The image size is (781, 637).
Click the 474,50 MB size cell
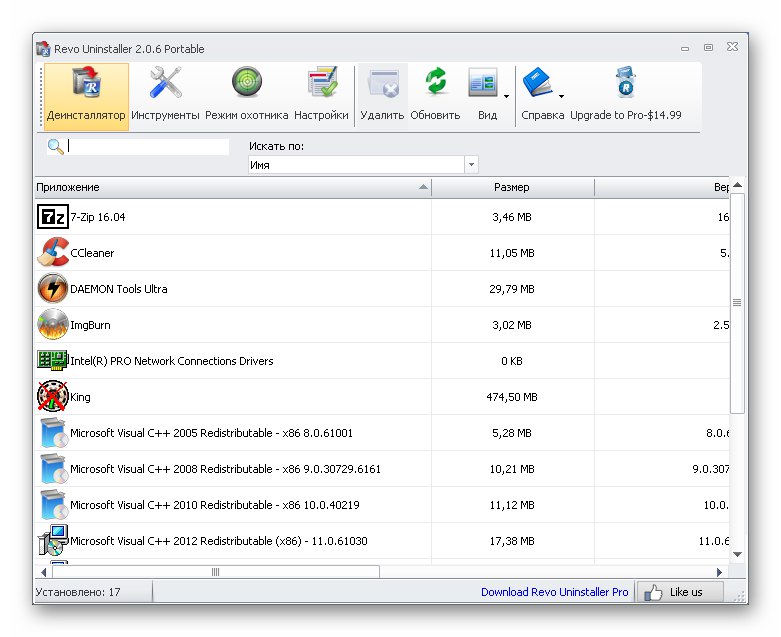pyautogui.click(x=512, y=397)
